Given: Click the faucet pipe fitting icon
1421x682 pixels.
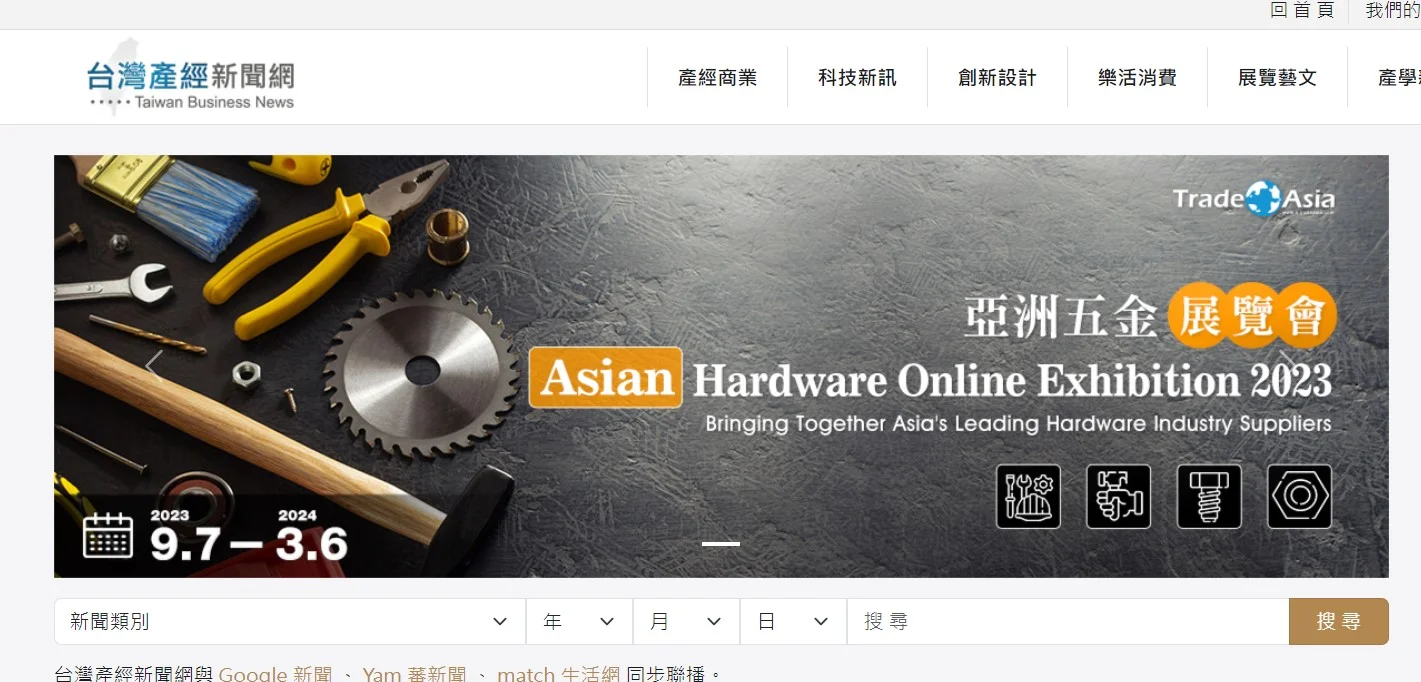Looking at the screenshot, I should (x=1119, y=496).
